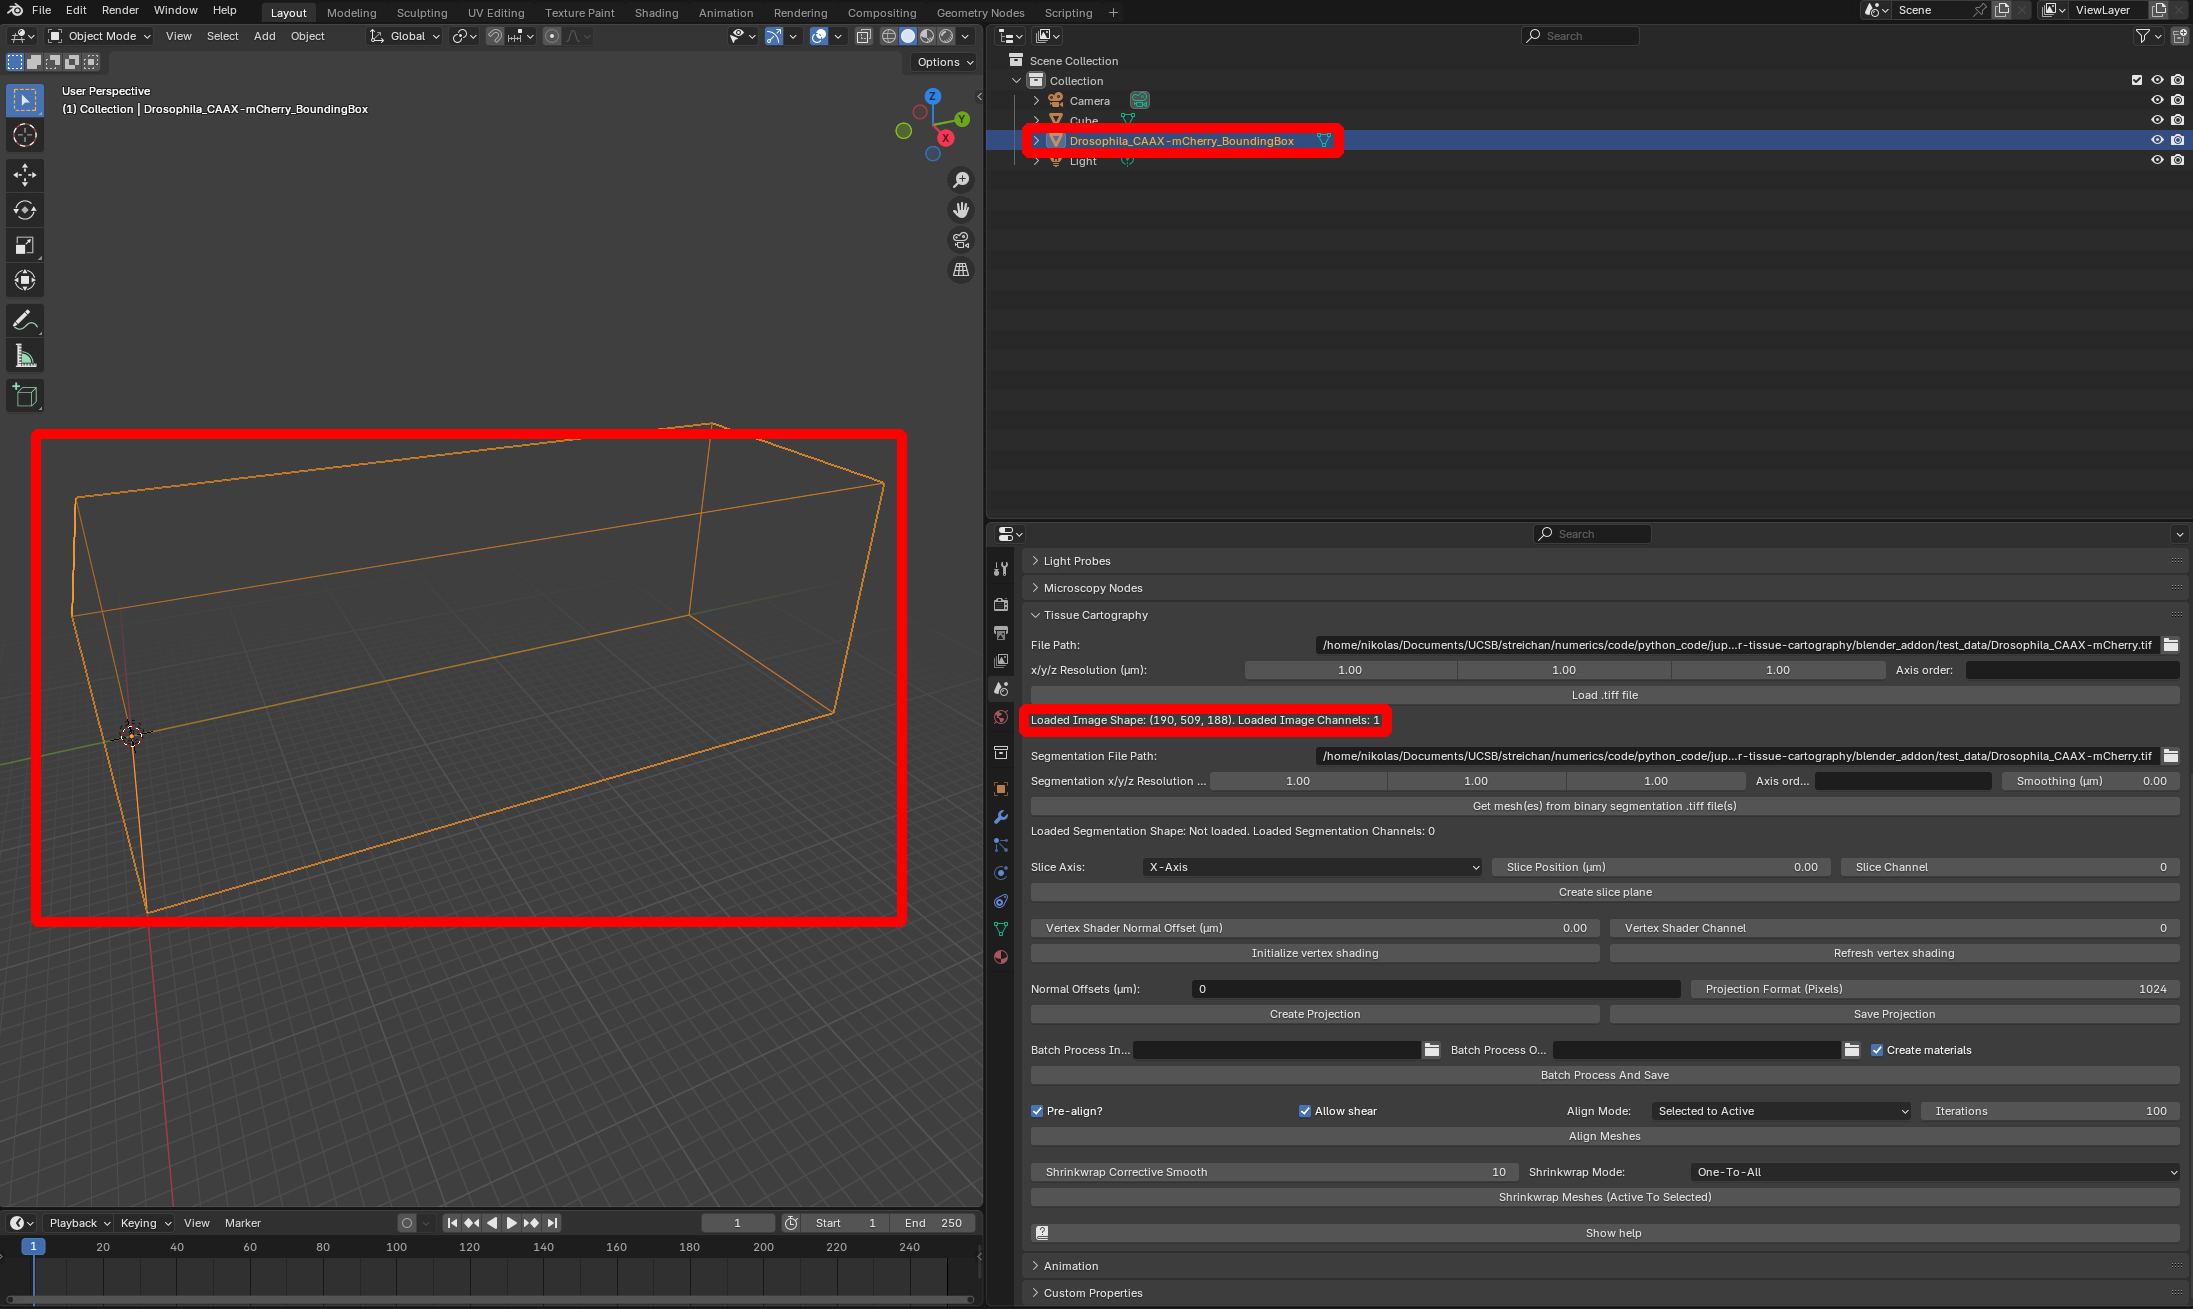Disable the Allow shear checkbox

(1305, 1111)
